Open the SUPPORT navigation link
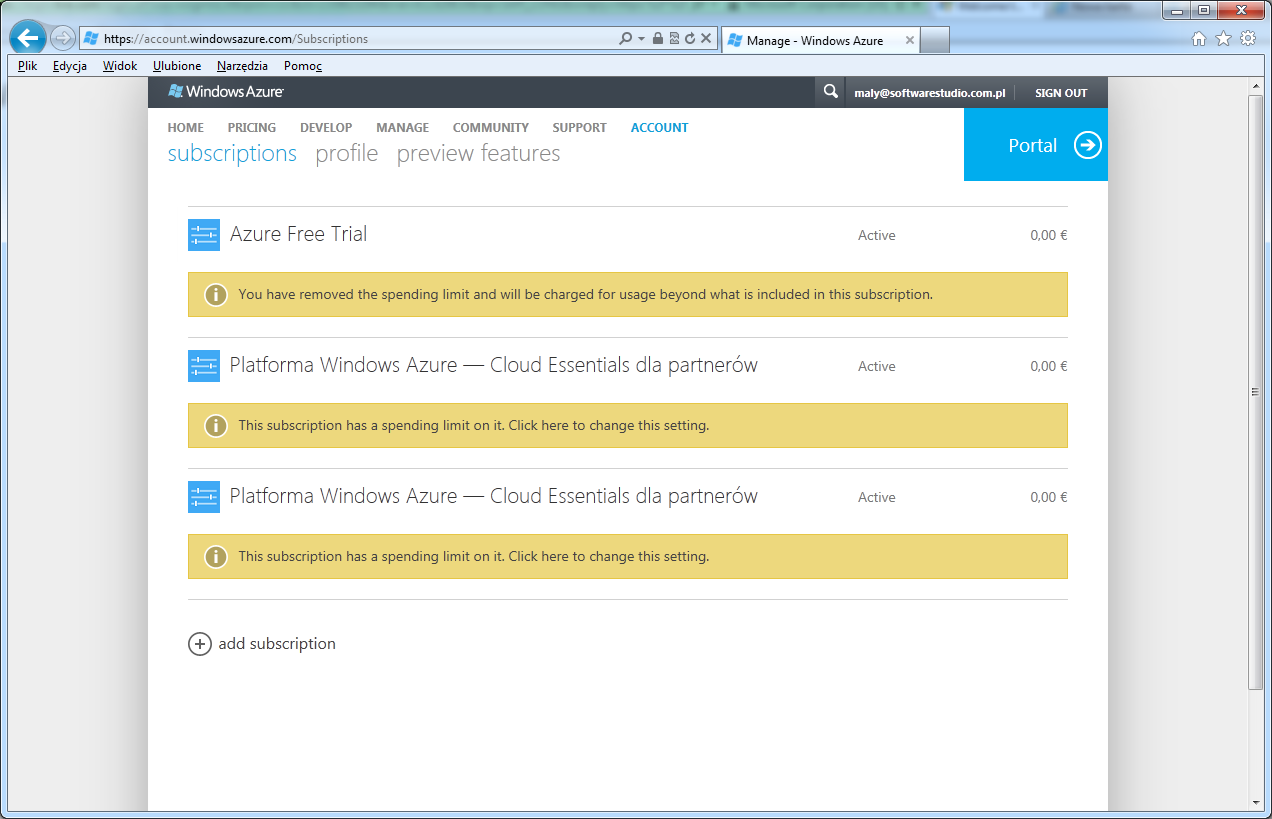The image size is (1272, 819). 580,128
